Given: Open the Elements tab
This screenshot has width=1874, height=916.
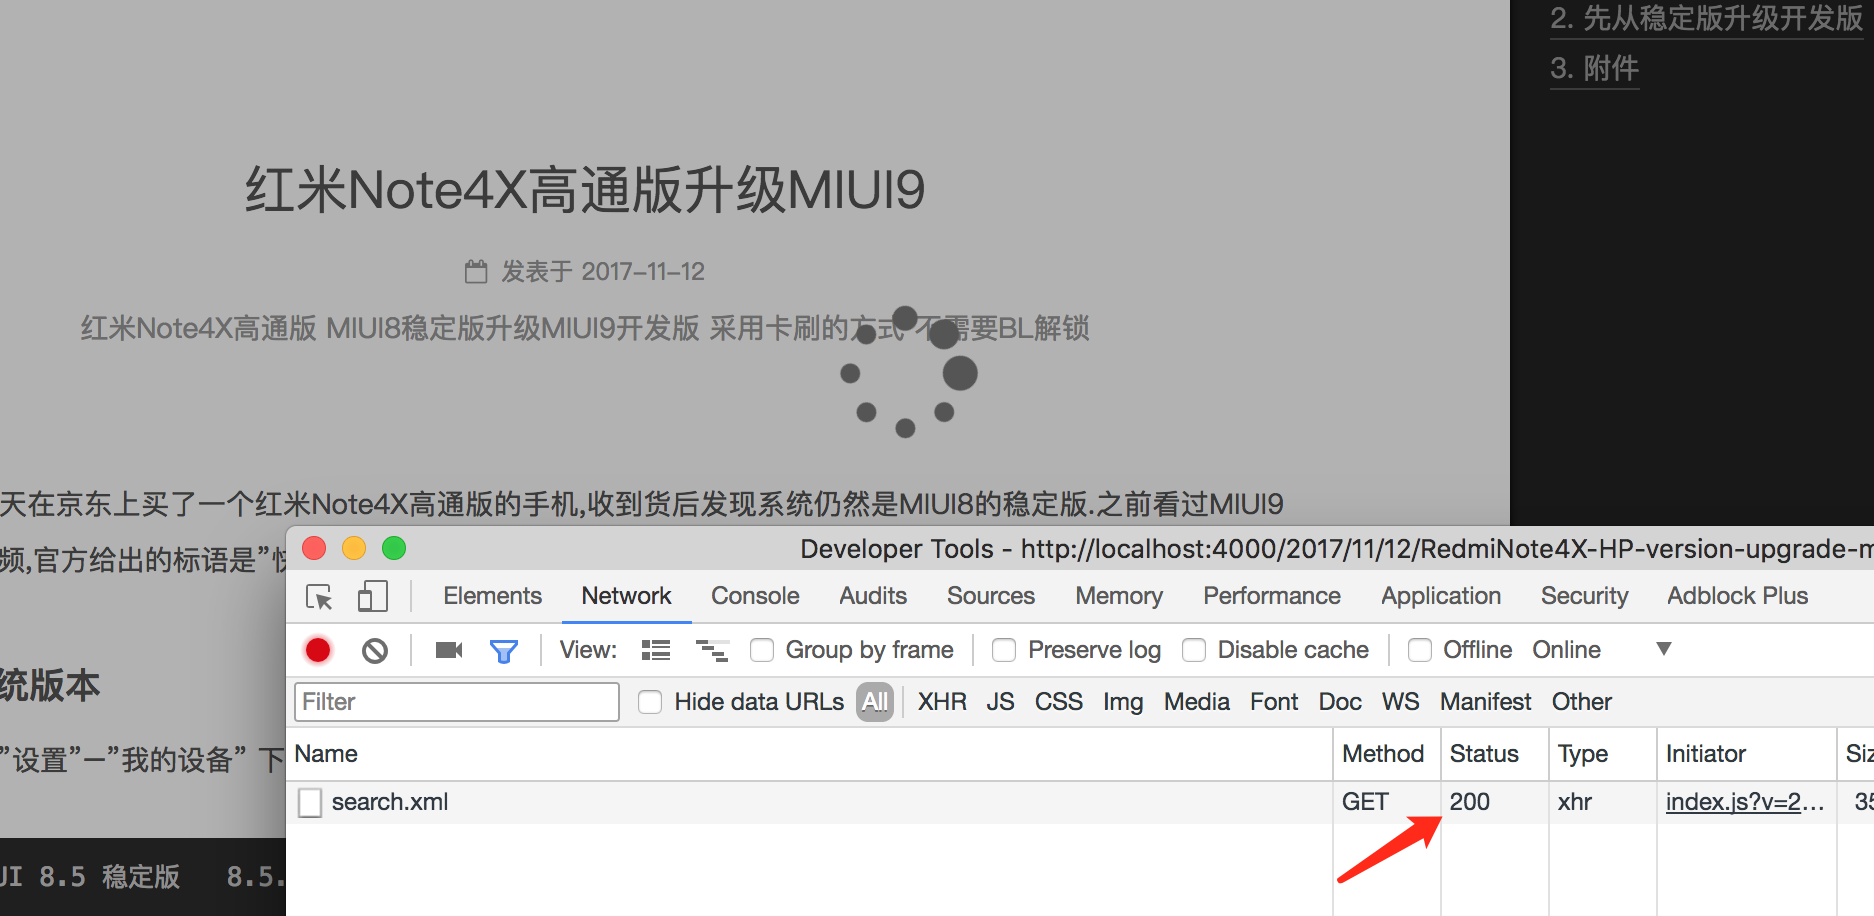Looking at the screenshot, I should 492,596.
